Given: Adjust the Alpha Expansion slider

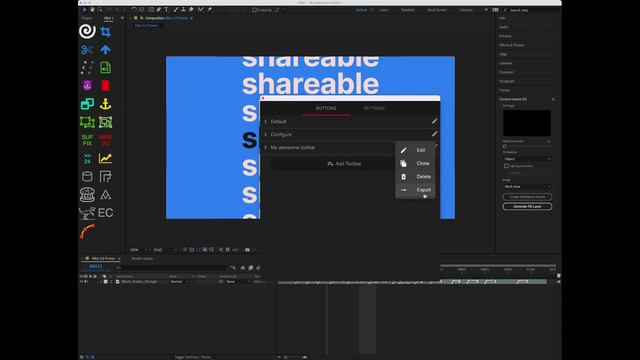Looking at the screenshot, I should [505, 146].
